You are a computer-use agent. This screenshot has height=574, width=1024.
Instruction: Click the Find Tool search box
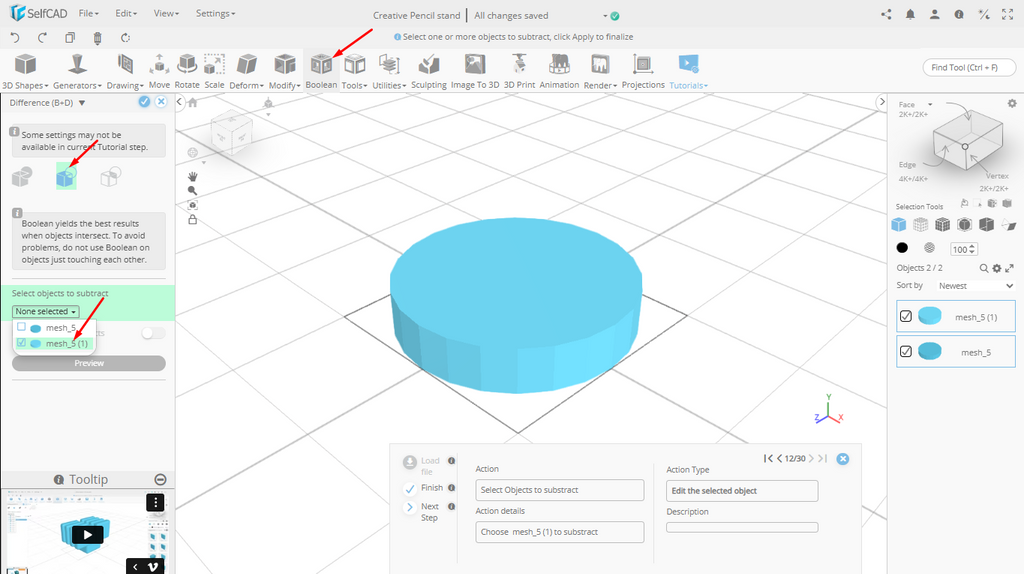point(969,67)
